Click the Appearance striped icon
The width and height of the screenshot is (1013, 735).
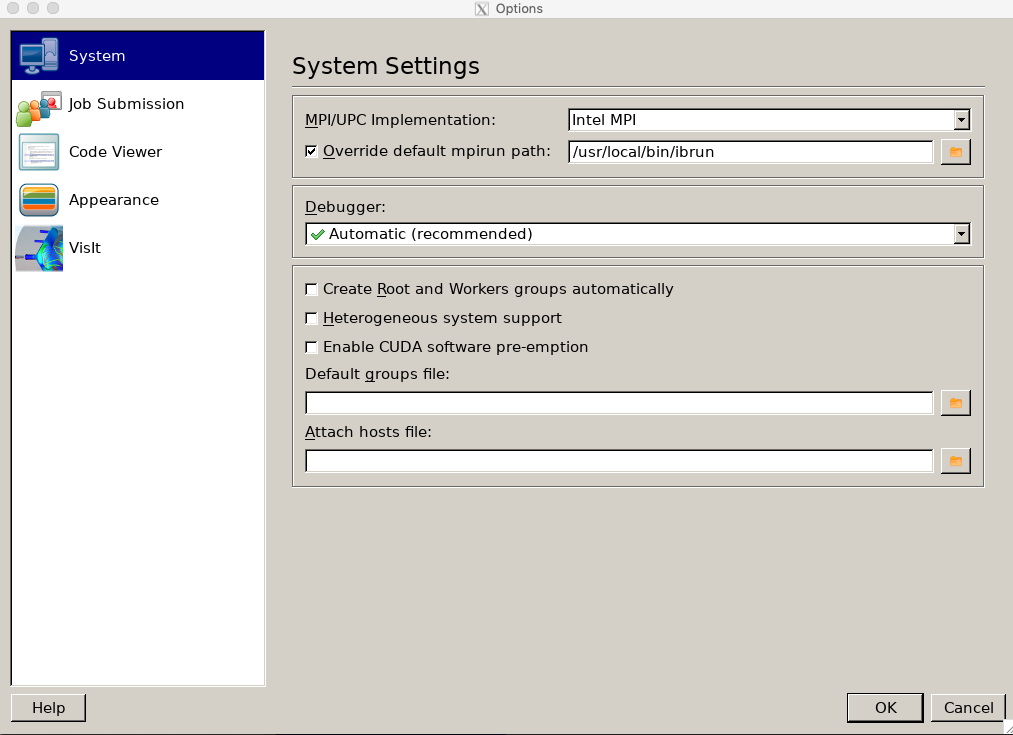coord(39,200)
